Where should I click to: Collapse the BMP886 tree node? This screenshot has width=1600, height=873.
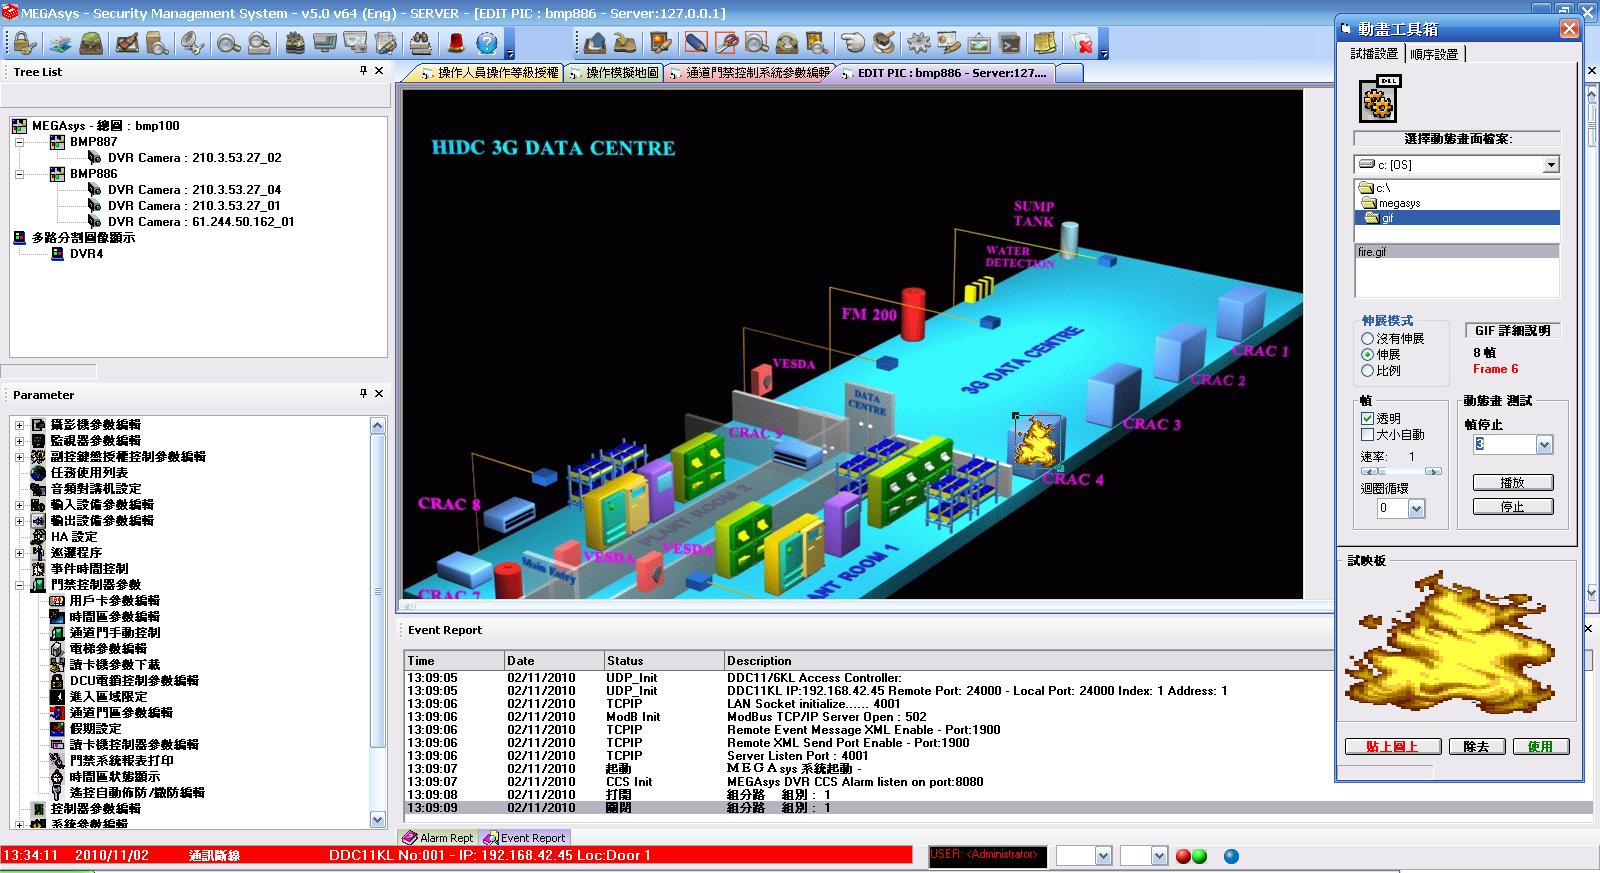(x=19, y=174)
